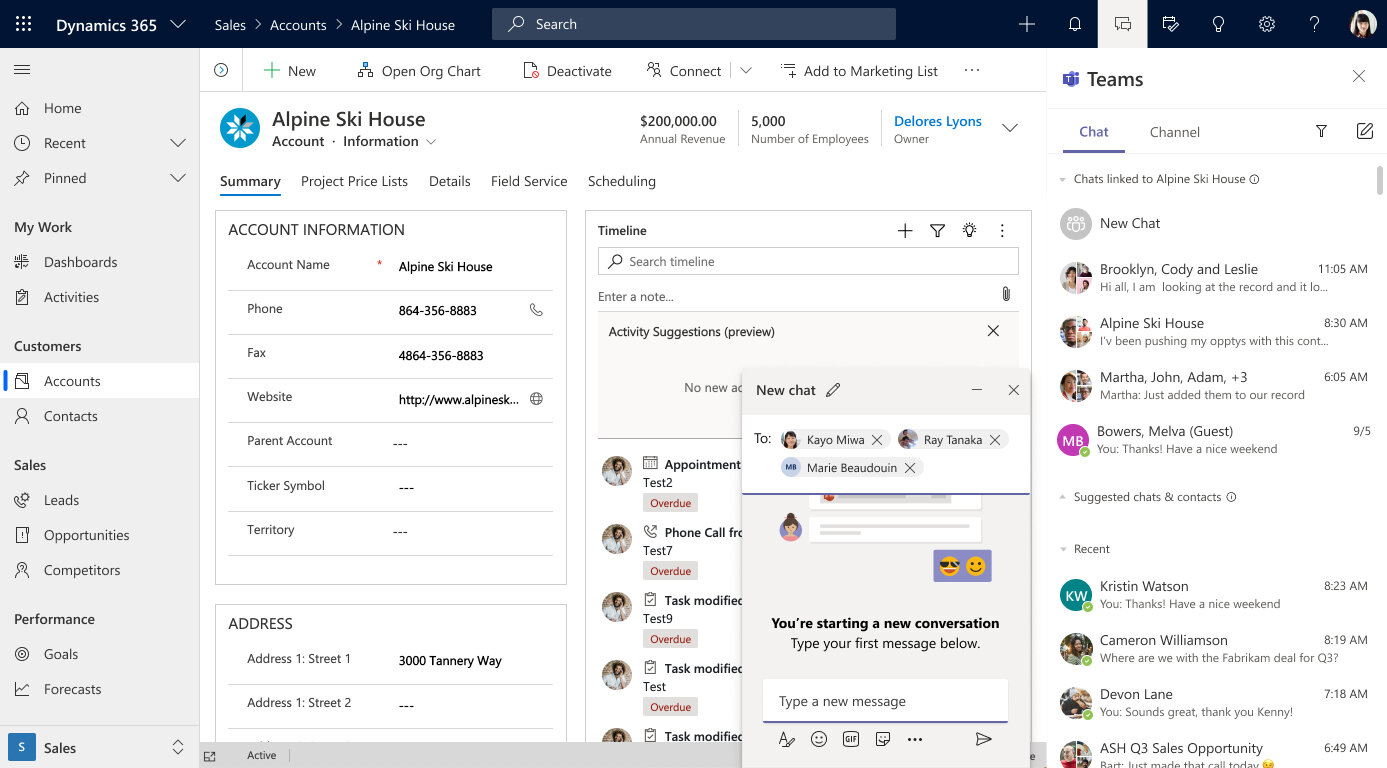Viewport: 1387px width, 768px height.
Task: Select the Chat tab in Teams
Action: point(1094,132)
